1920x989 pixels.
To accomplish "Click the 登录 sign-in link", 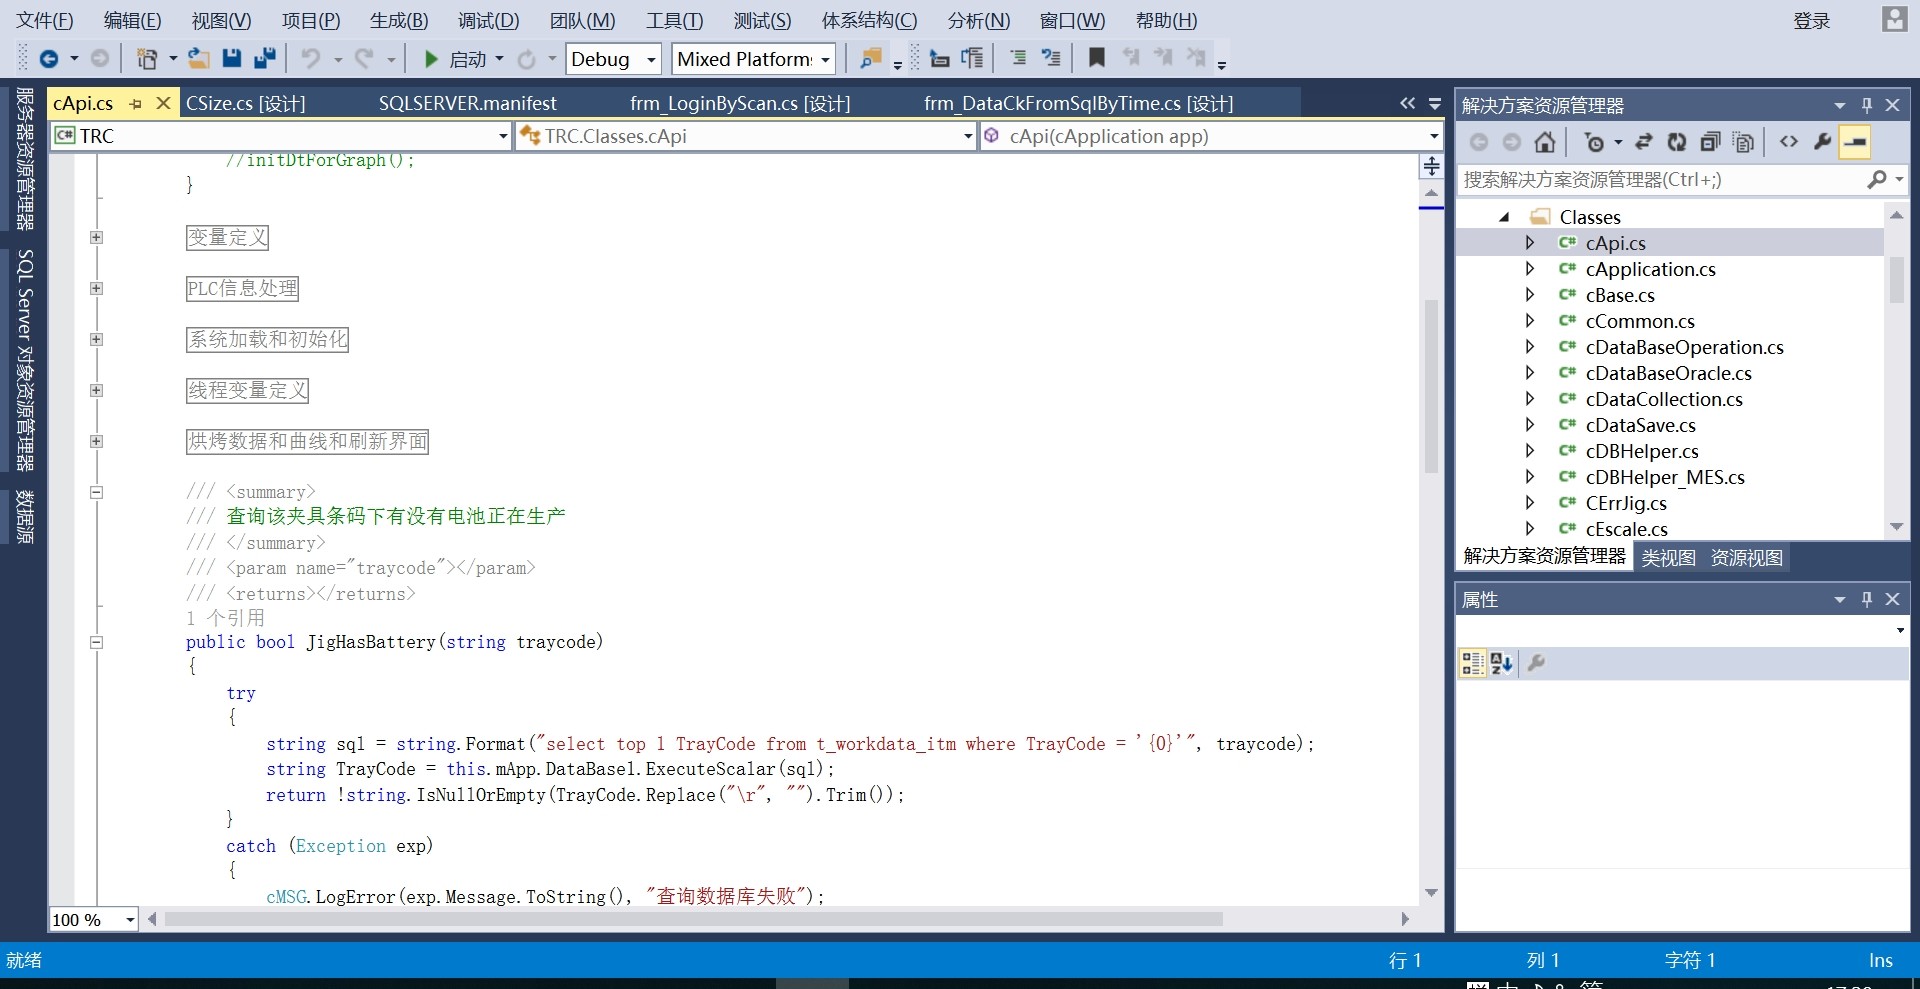I will click(x=1811, y=21).
